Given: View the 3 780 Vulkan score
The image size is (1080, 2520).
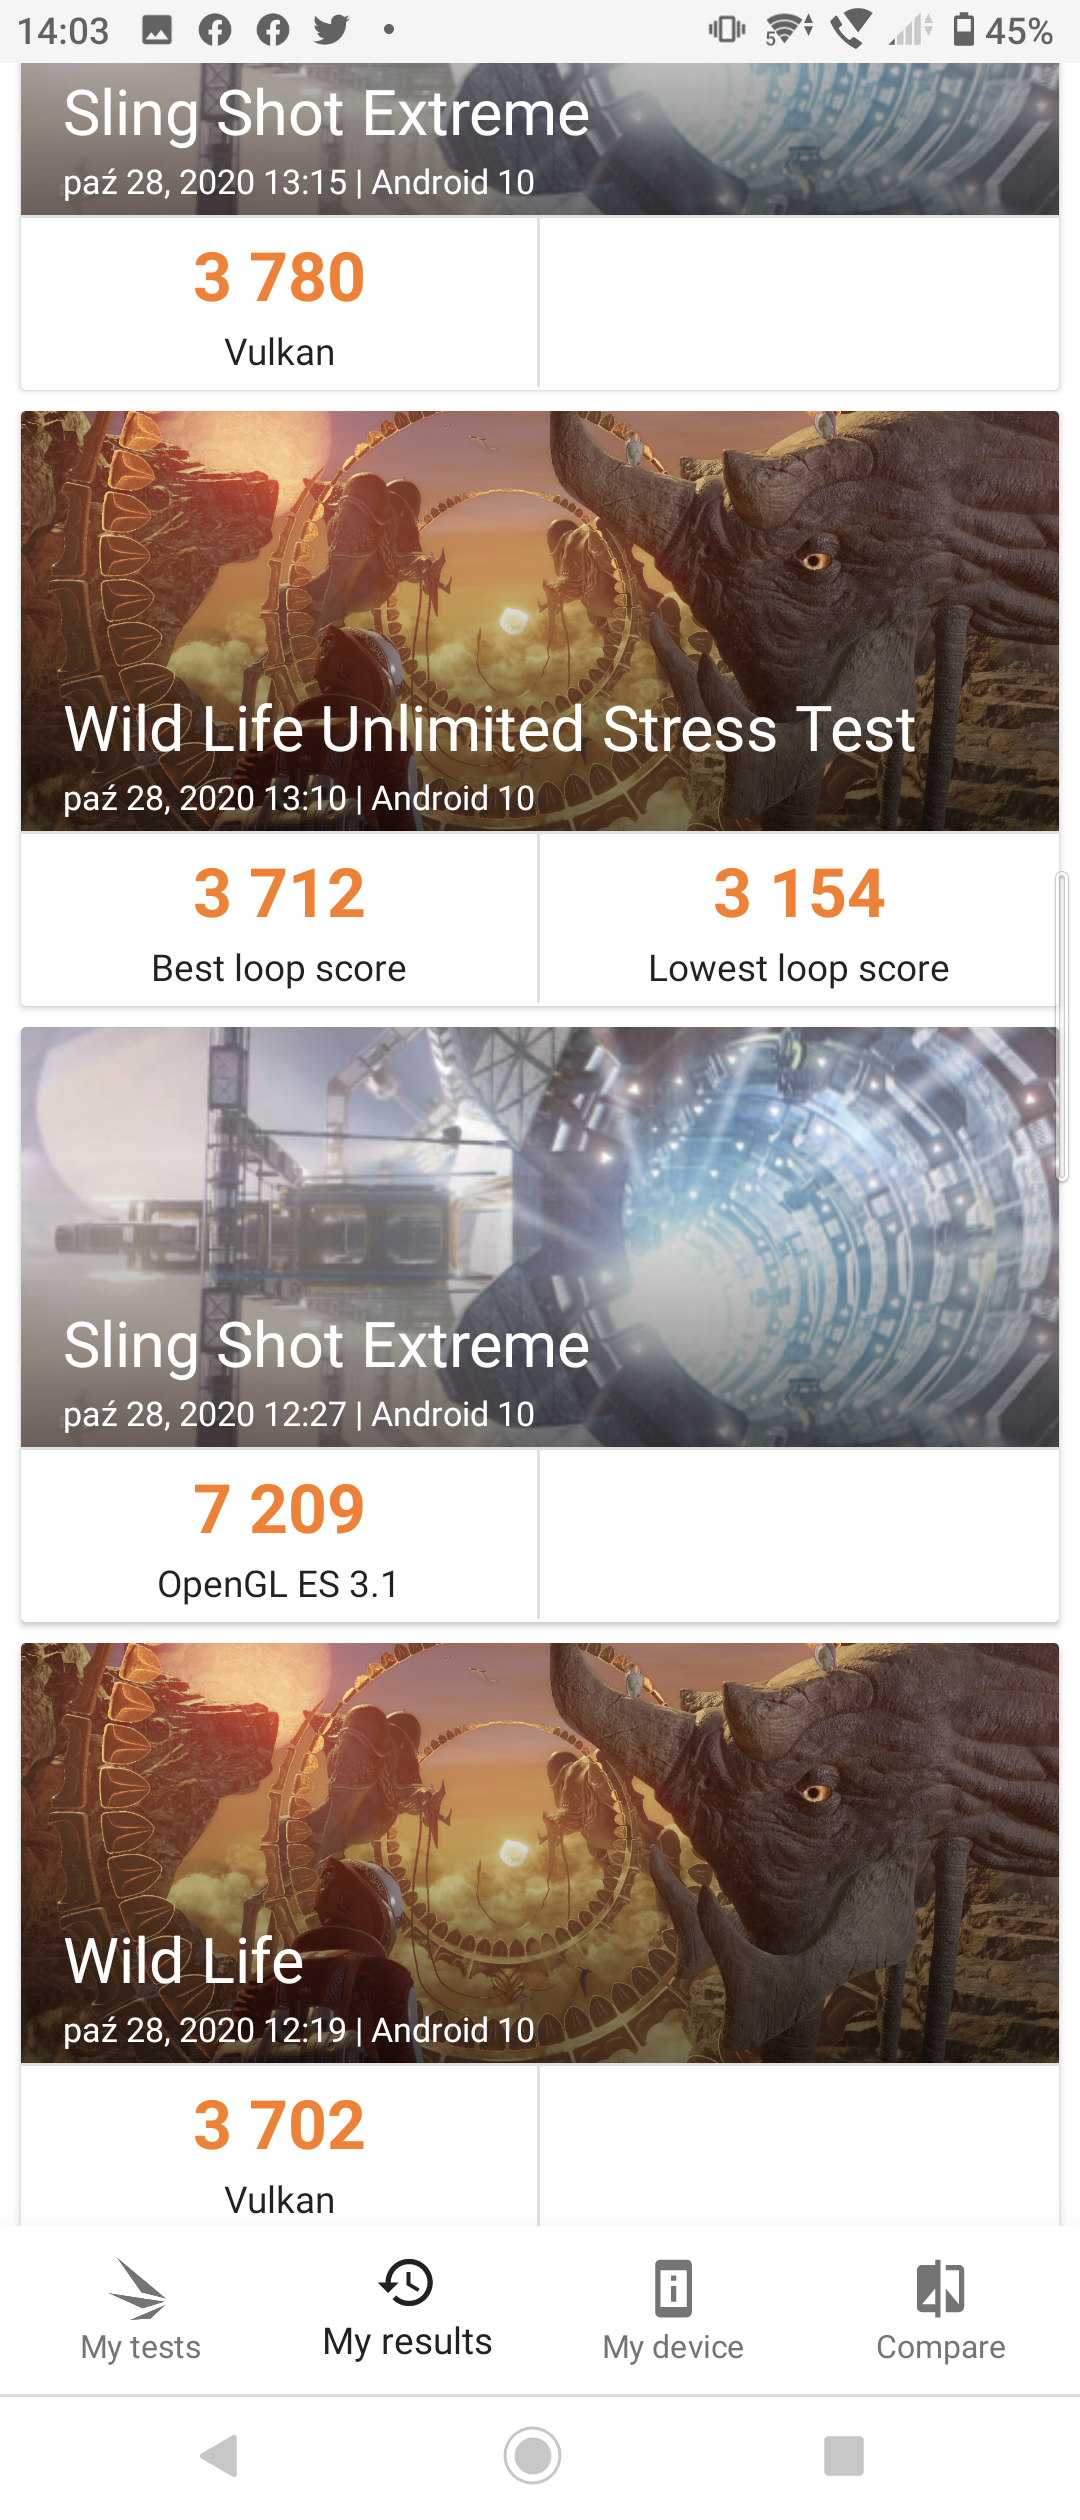Looking at the screenshot, I should [x=279, y=304].
